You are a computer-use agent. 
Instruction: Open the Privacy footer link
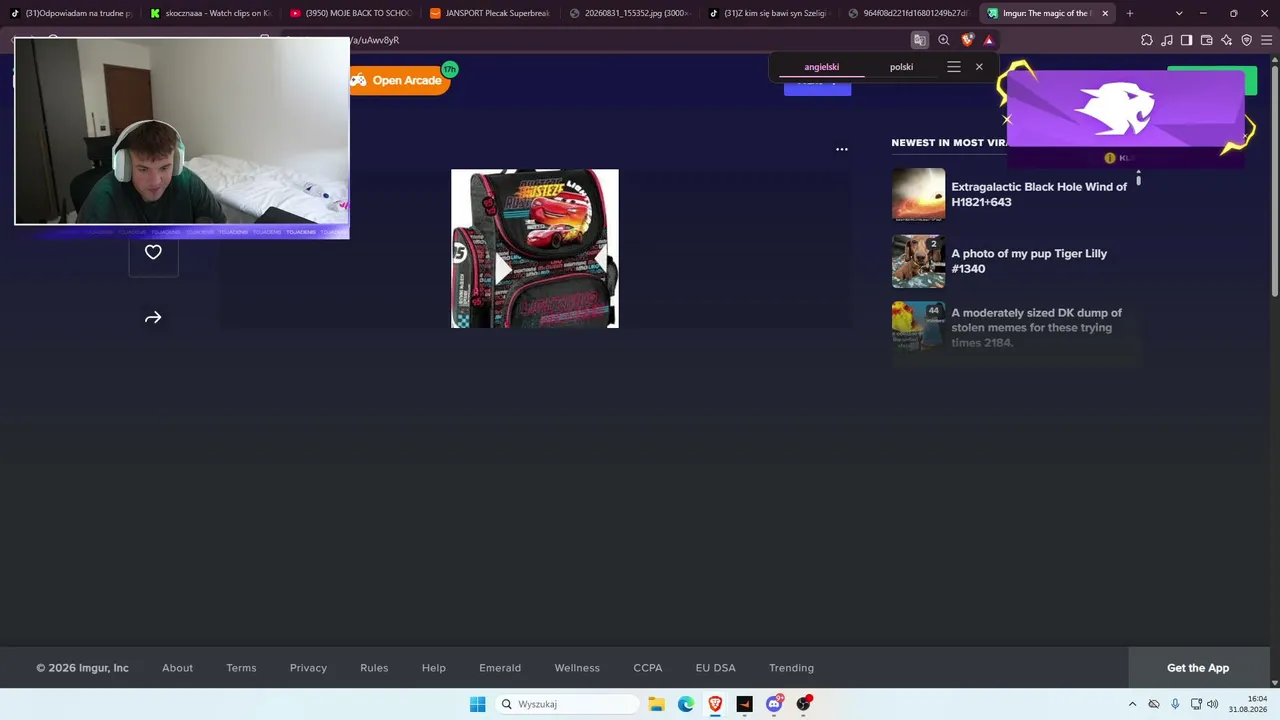pos(308,668)
